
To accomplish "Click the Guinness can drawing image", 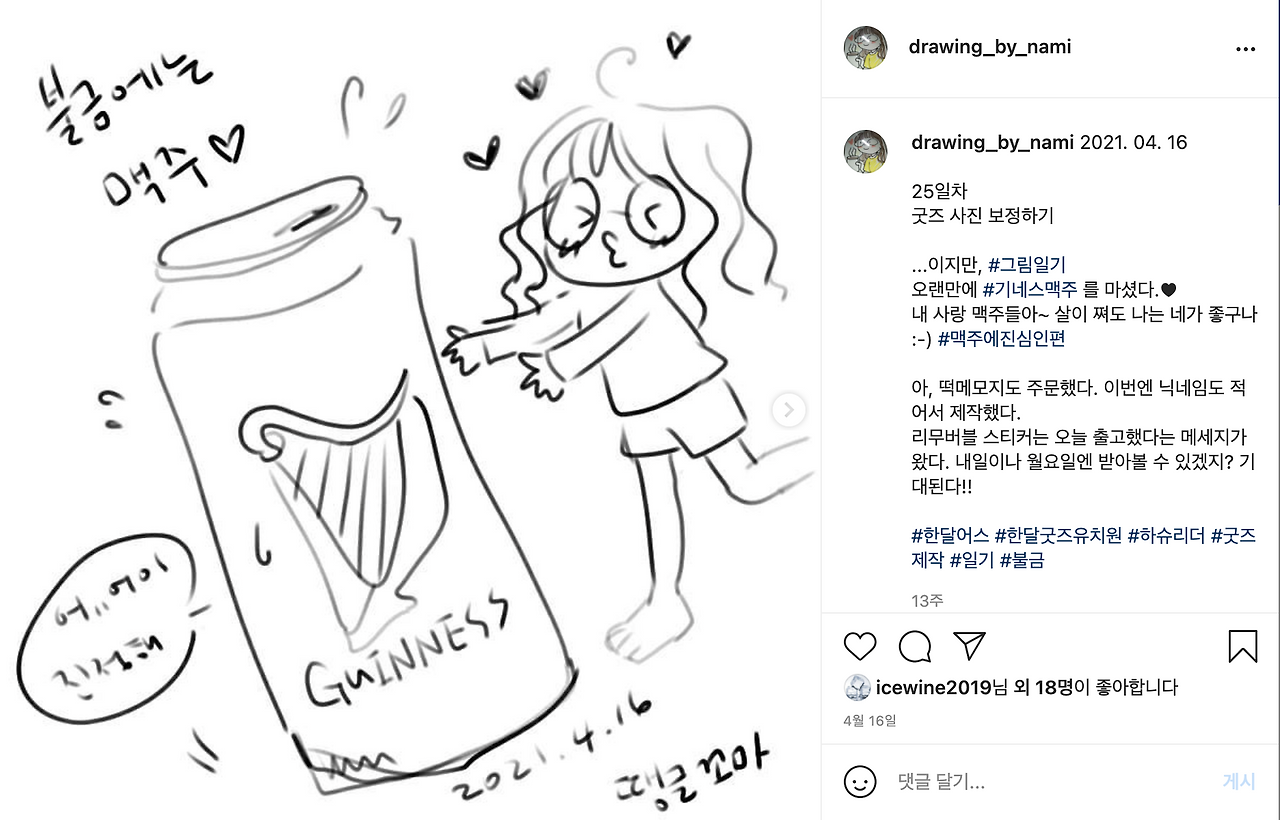I will [x=410, y=410].
